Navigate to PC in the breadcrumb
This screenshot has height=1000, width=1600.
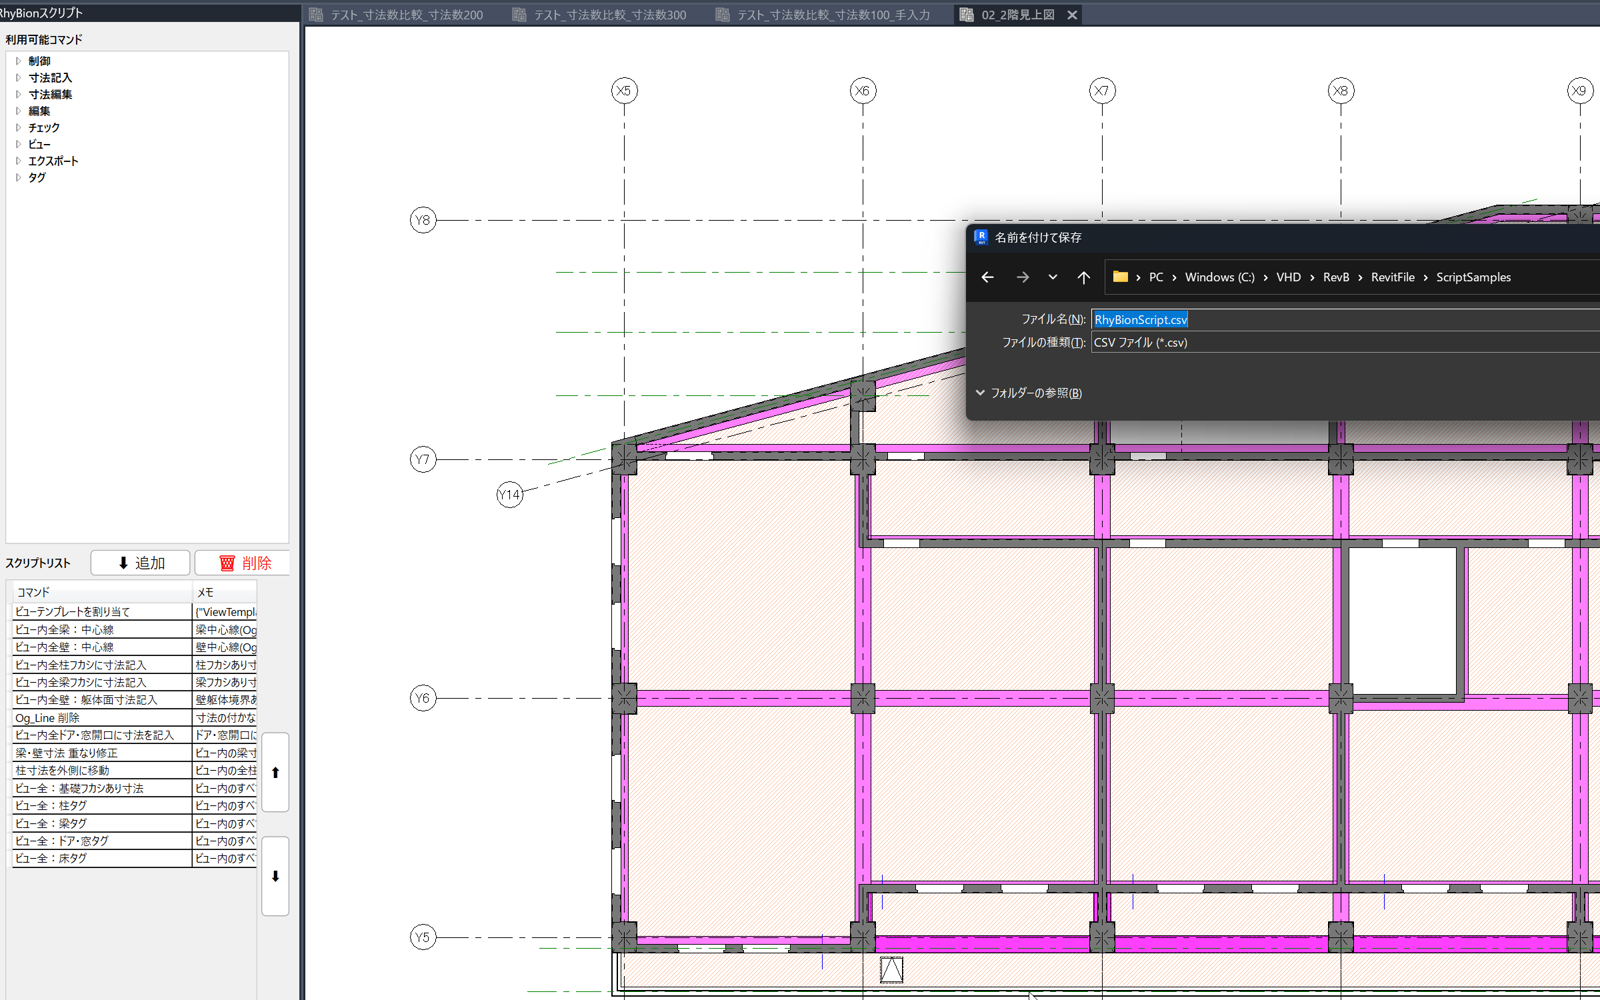[x=1156, y=277]
